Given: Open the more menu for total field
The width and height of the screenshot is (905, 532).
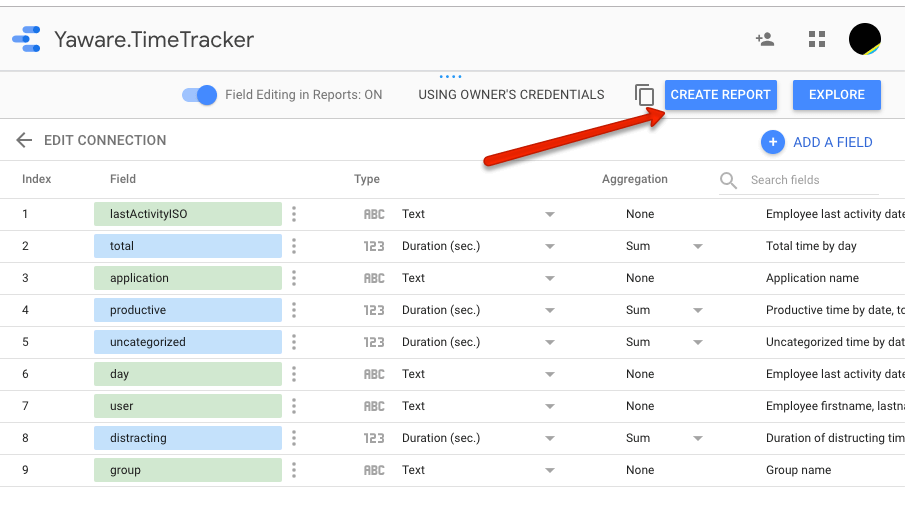Looking at the screenshot, I should 294,246.
